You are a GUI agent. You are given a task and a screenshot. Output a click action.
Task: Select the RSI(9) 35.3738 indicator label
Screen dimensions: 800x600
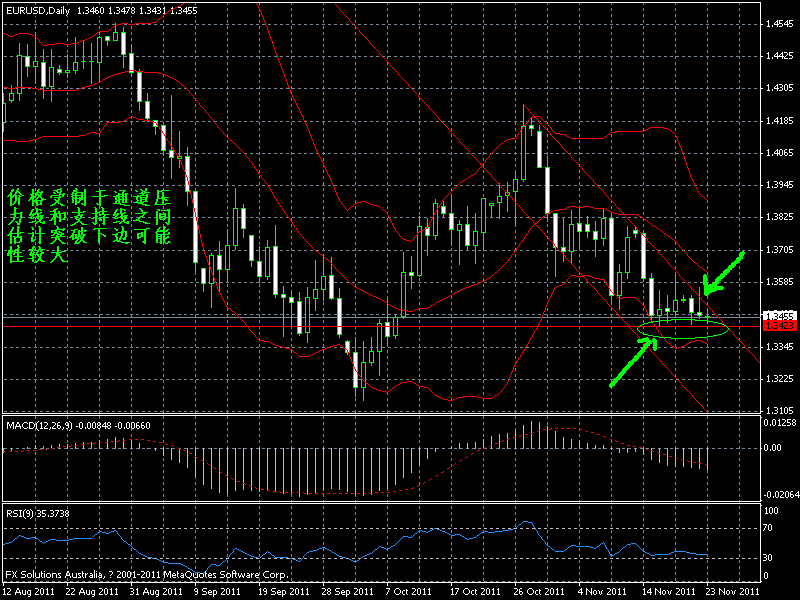38,513
